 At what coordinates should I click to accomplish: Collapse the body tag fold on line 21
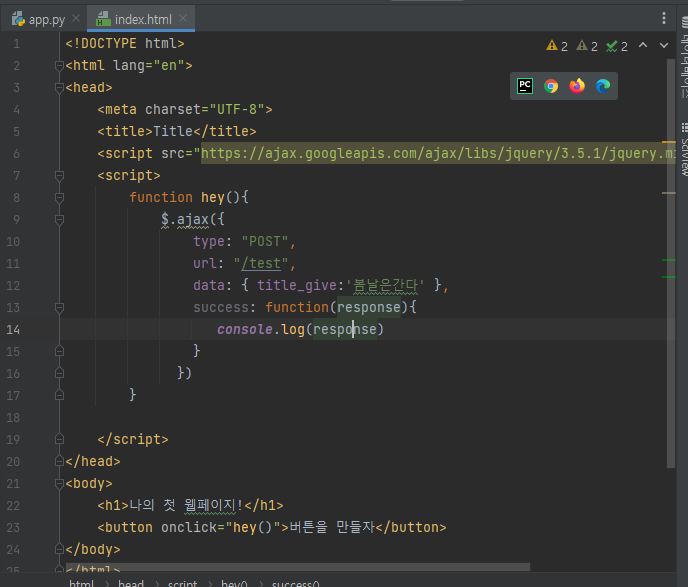click(x=59, y=483)
